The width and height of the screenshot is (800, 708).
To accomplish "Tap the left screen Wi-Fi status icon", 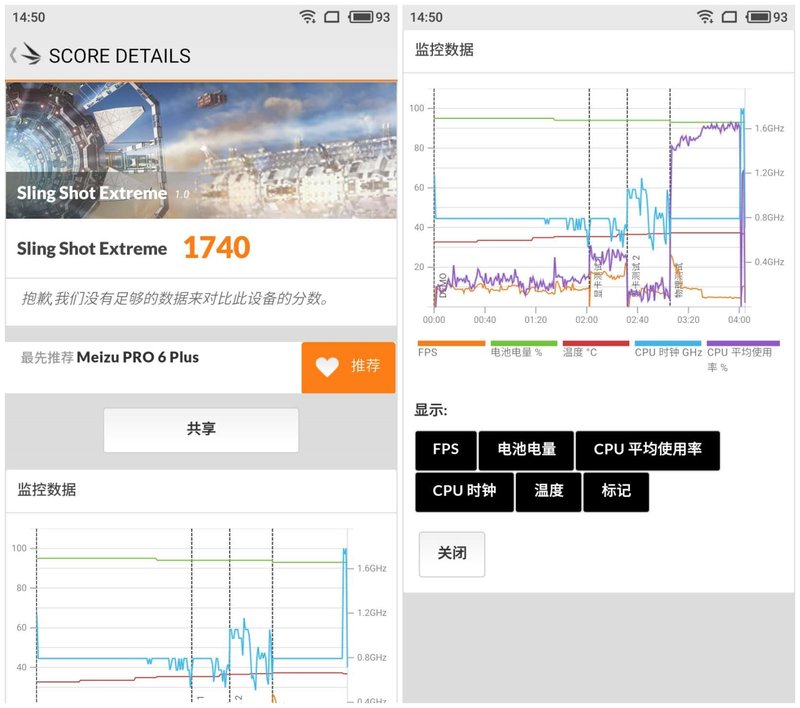I will 308,17.
